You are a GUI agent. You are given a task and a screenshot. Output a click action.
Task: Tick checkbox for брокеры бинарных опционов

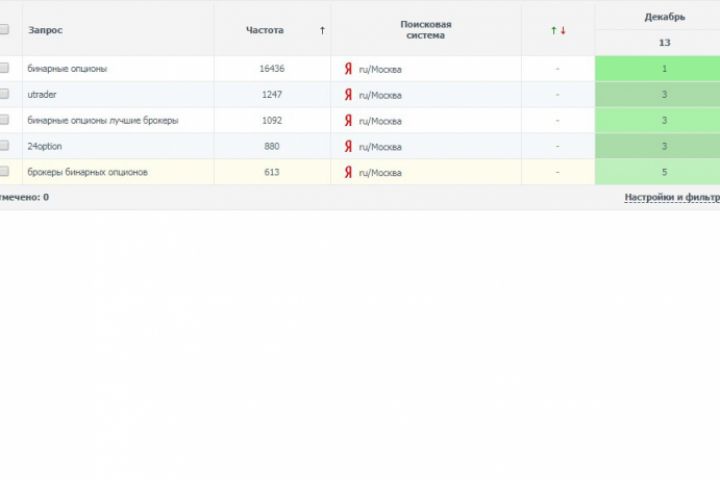pos(4,171)
